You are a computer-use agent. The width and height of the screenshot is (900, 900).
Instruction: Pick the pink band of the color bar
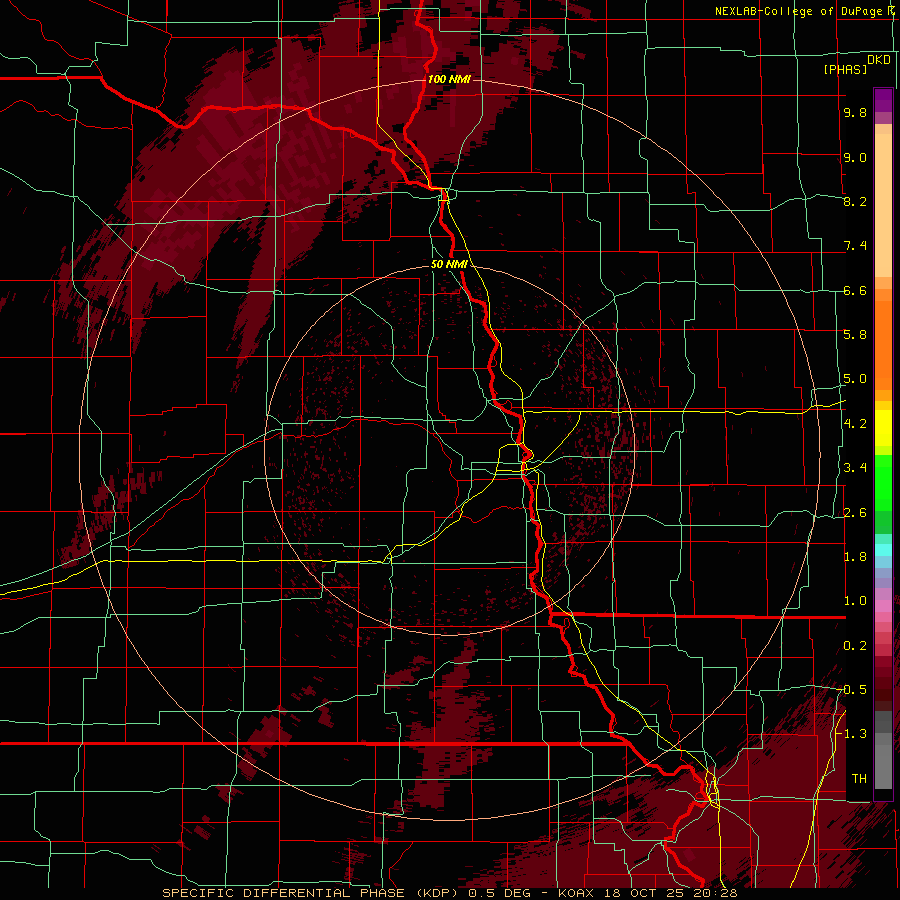[883, 606]
